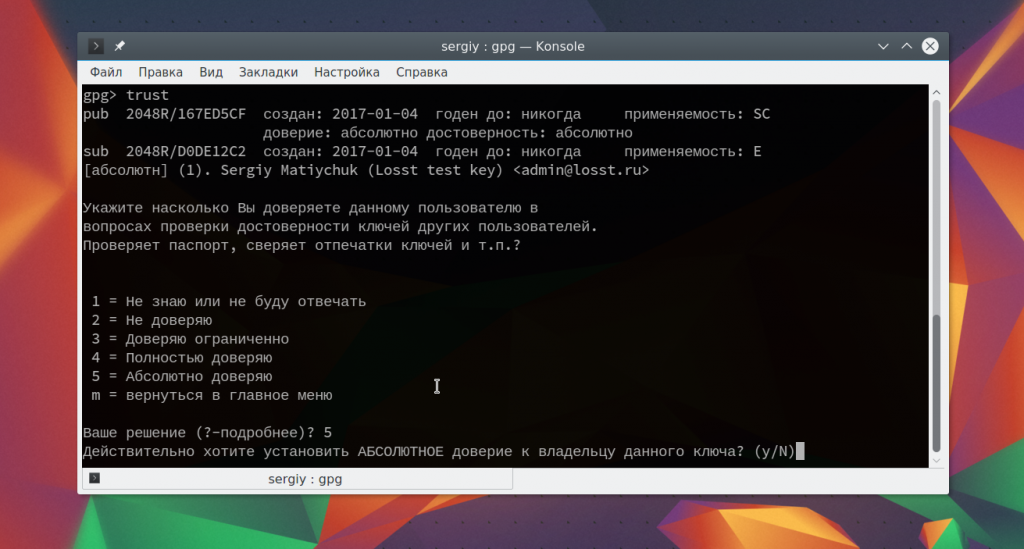The height and width of the screenshot is (549, 1024).
Task: Click option '5 = Абсолютно доверяю'
Action: click(x=182, y=377)
